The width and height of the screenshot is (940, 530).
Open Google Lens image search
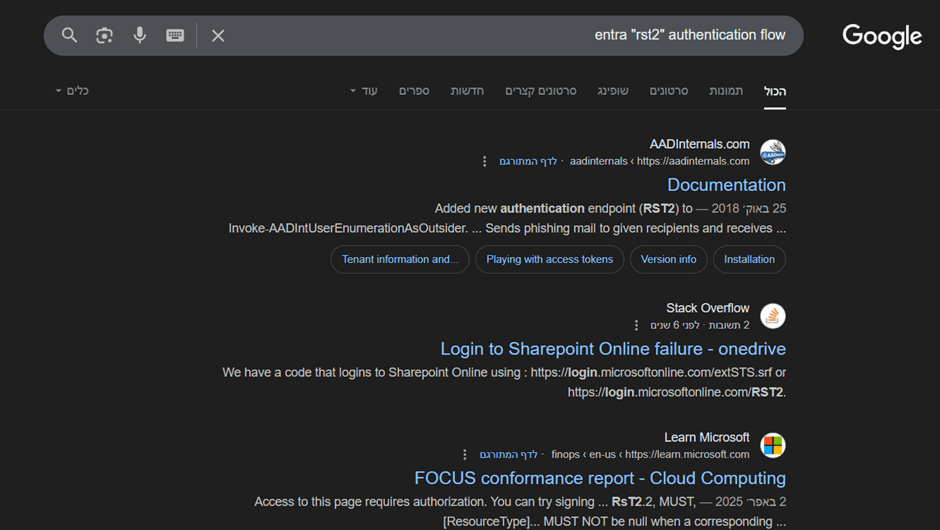(x=104, y=36)
